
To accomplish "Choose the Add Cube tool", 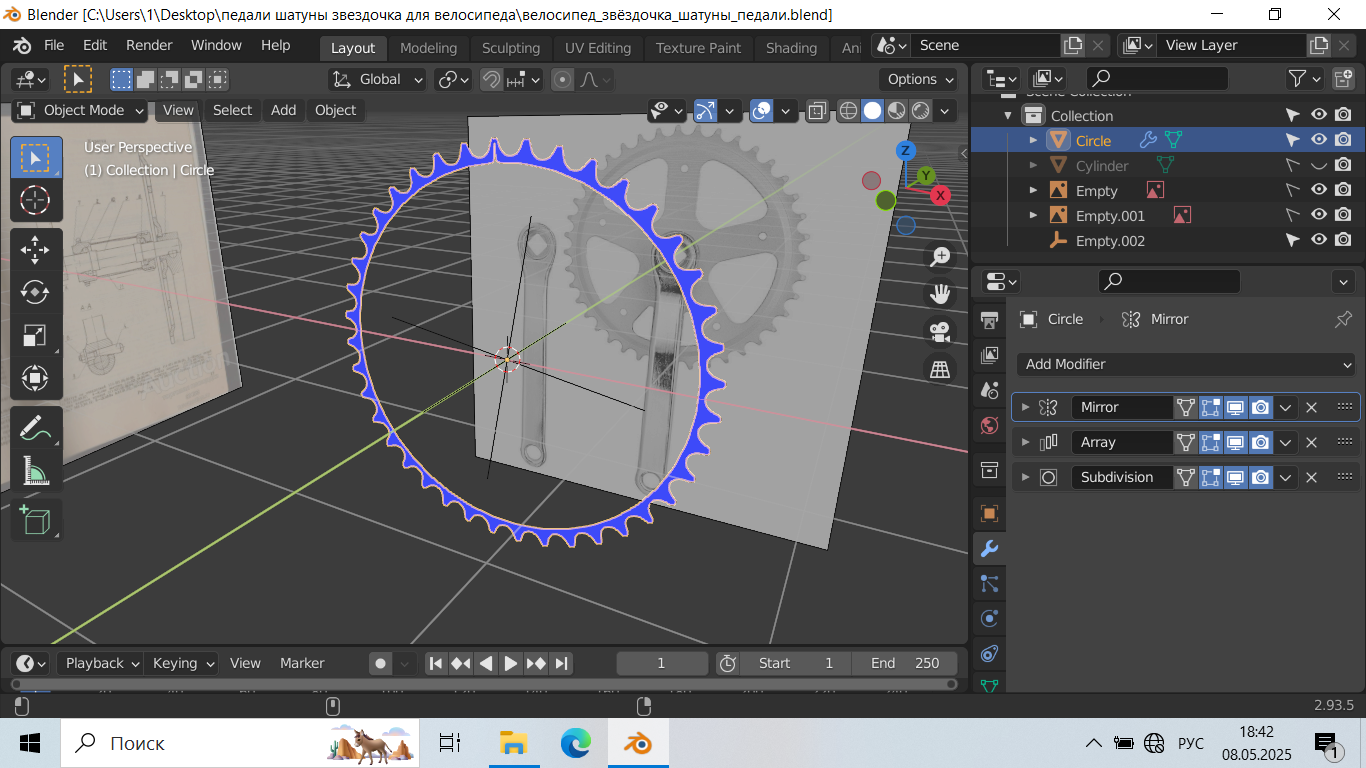I will tap(35, 520).
